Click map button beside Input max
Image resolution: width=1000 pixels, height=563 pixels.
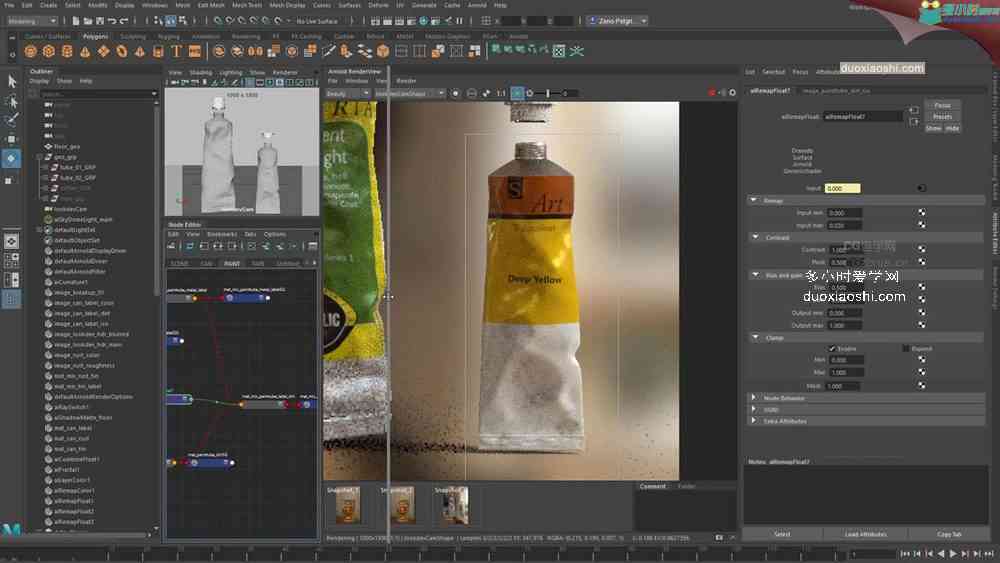(922, 224)
